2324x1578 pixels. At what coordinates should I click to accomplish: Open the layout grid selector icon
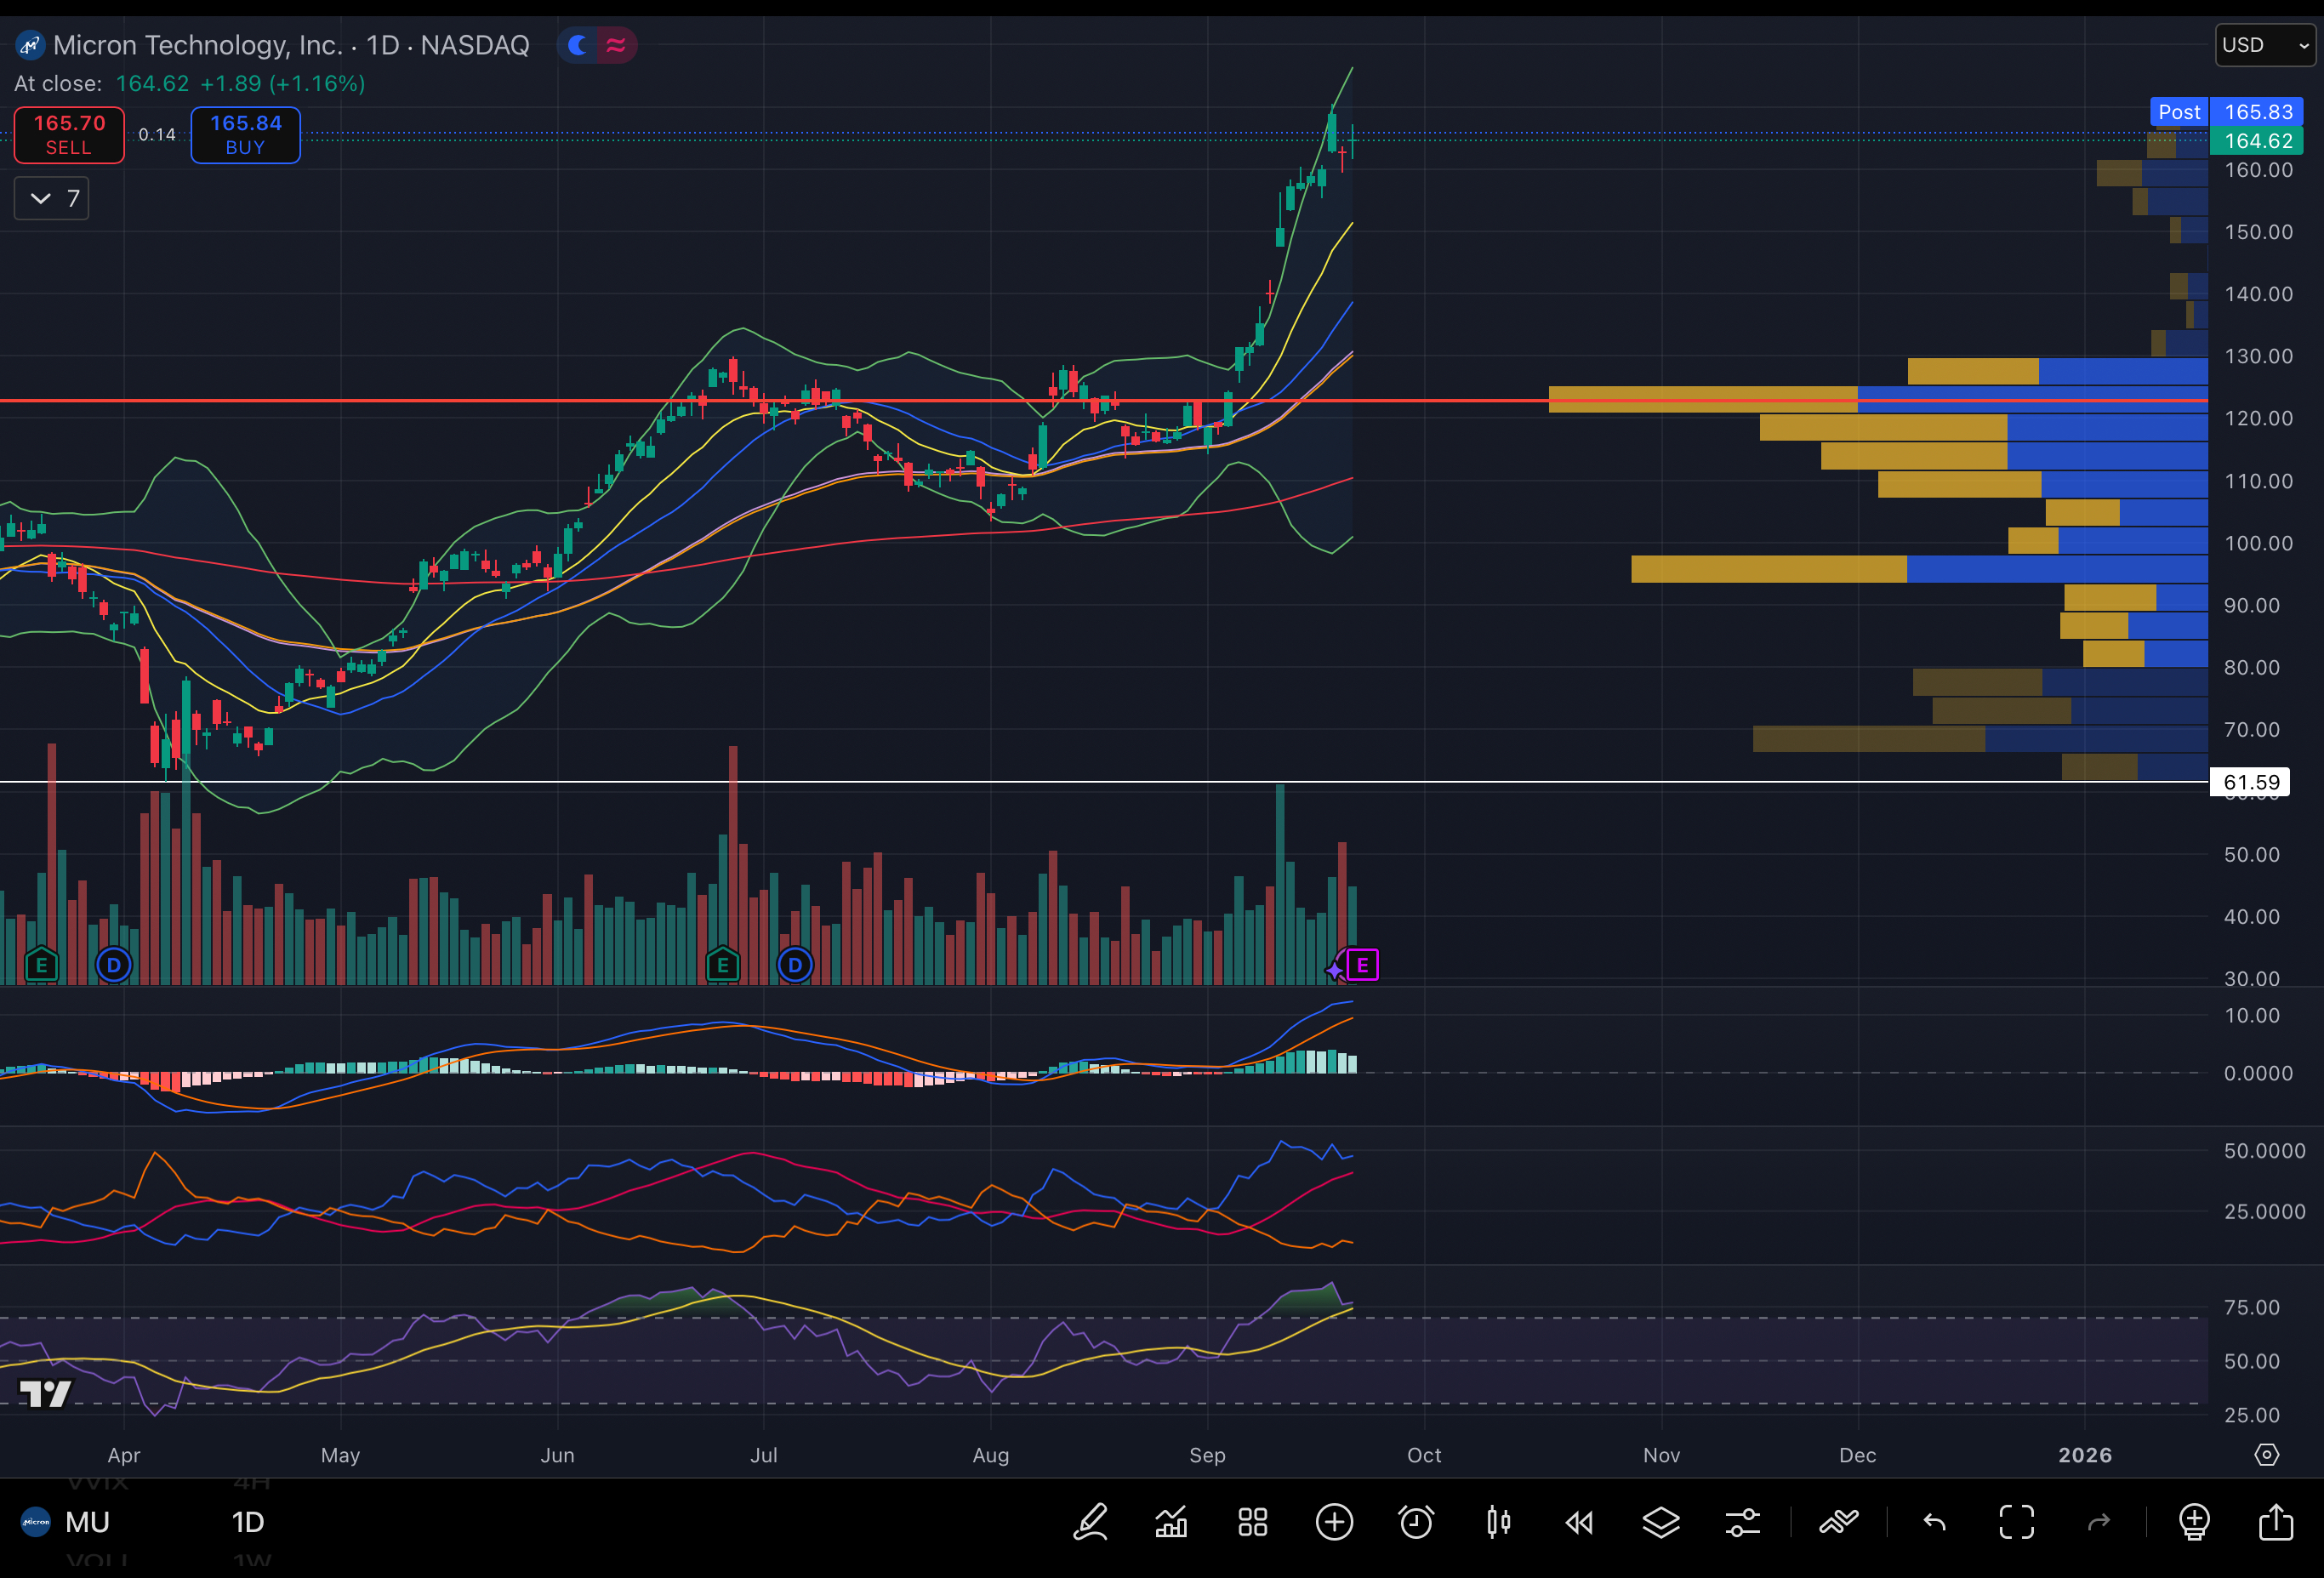click(x=1252, y=1522)
